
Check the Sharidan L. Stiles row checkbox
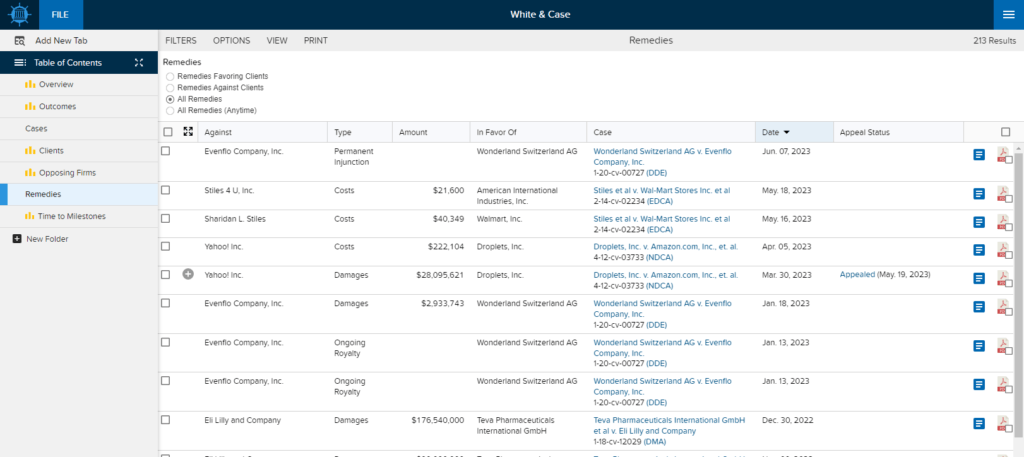[x=166, y=219]
